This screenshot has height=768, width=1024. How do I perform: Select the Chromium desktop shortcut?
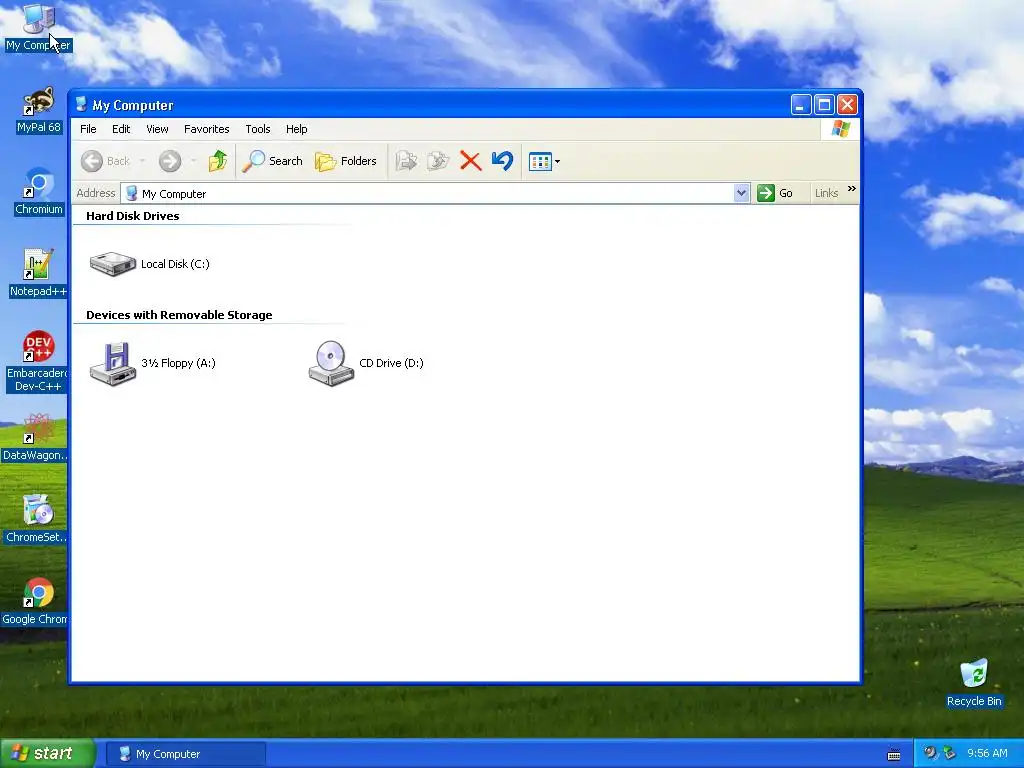pyautogui.click(x=39, y=193)
